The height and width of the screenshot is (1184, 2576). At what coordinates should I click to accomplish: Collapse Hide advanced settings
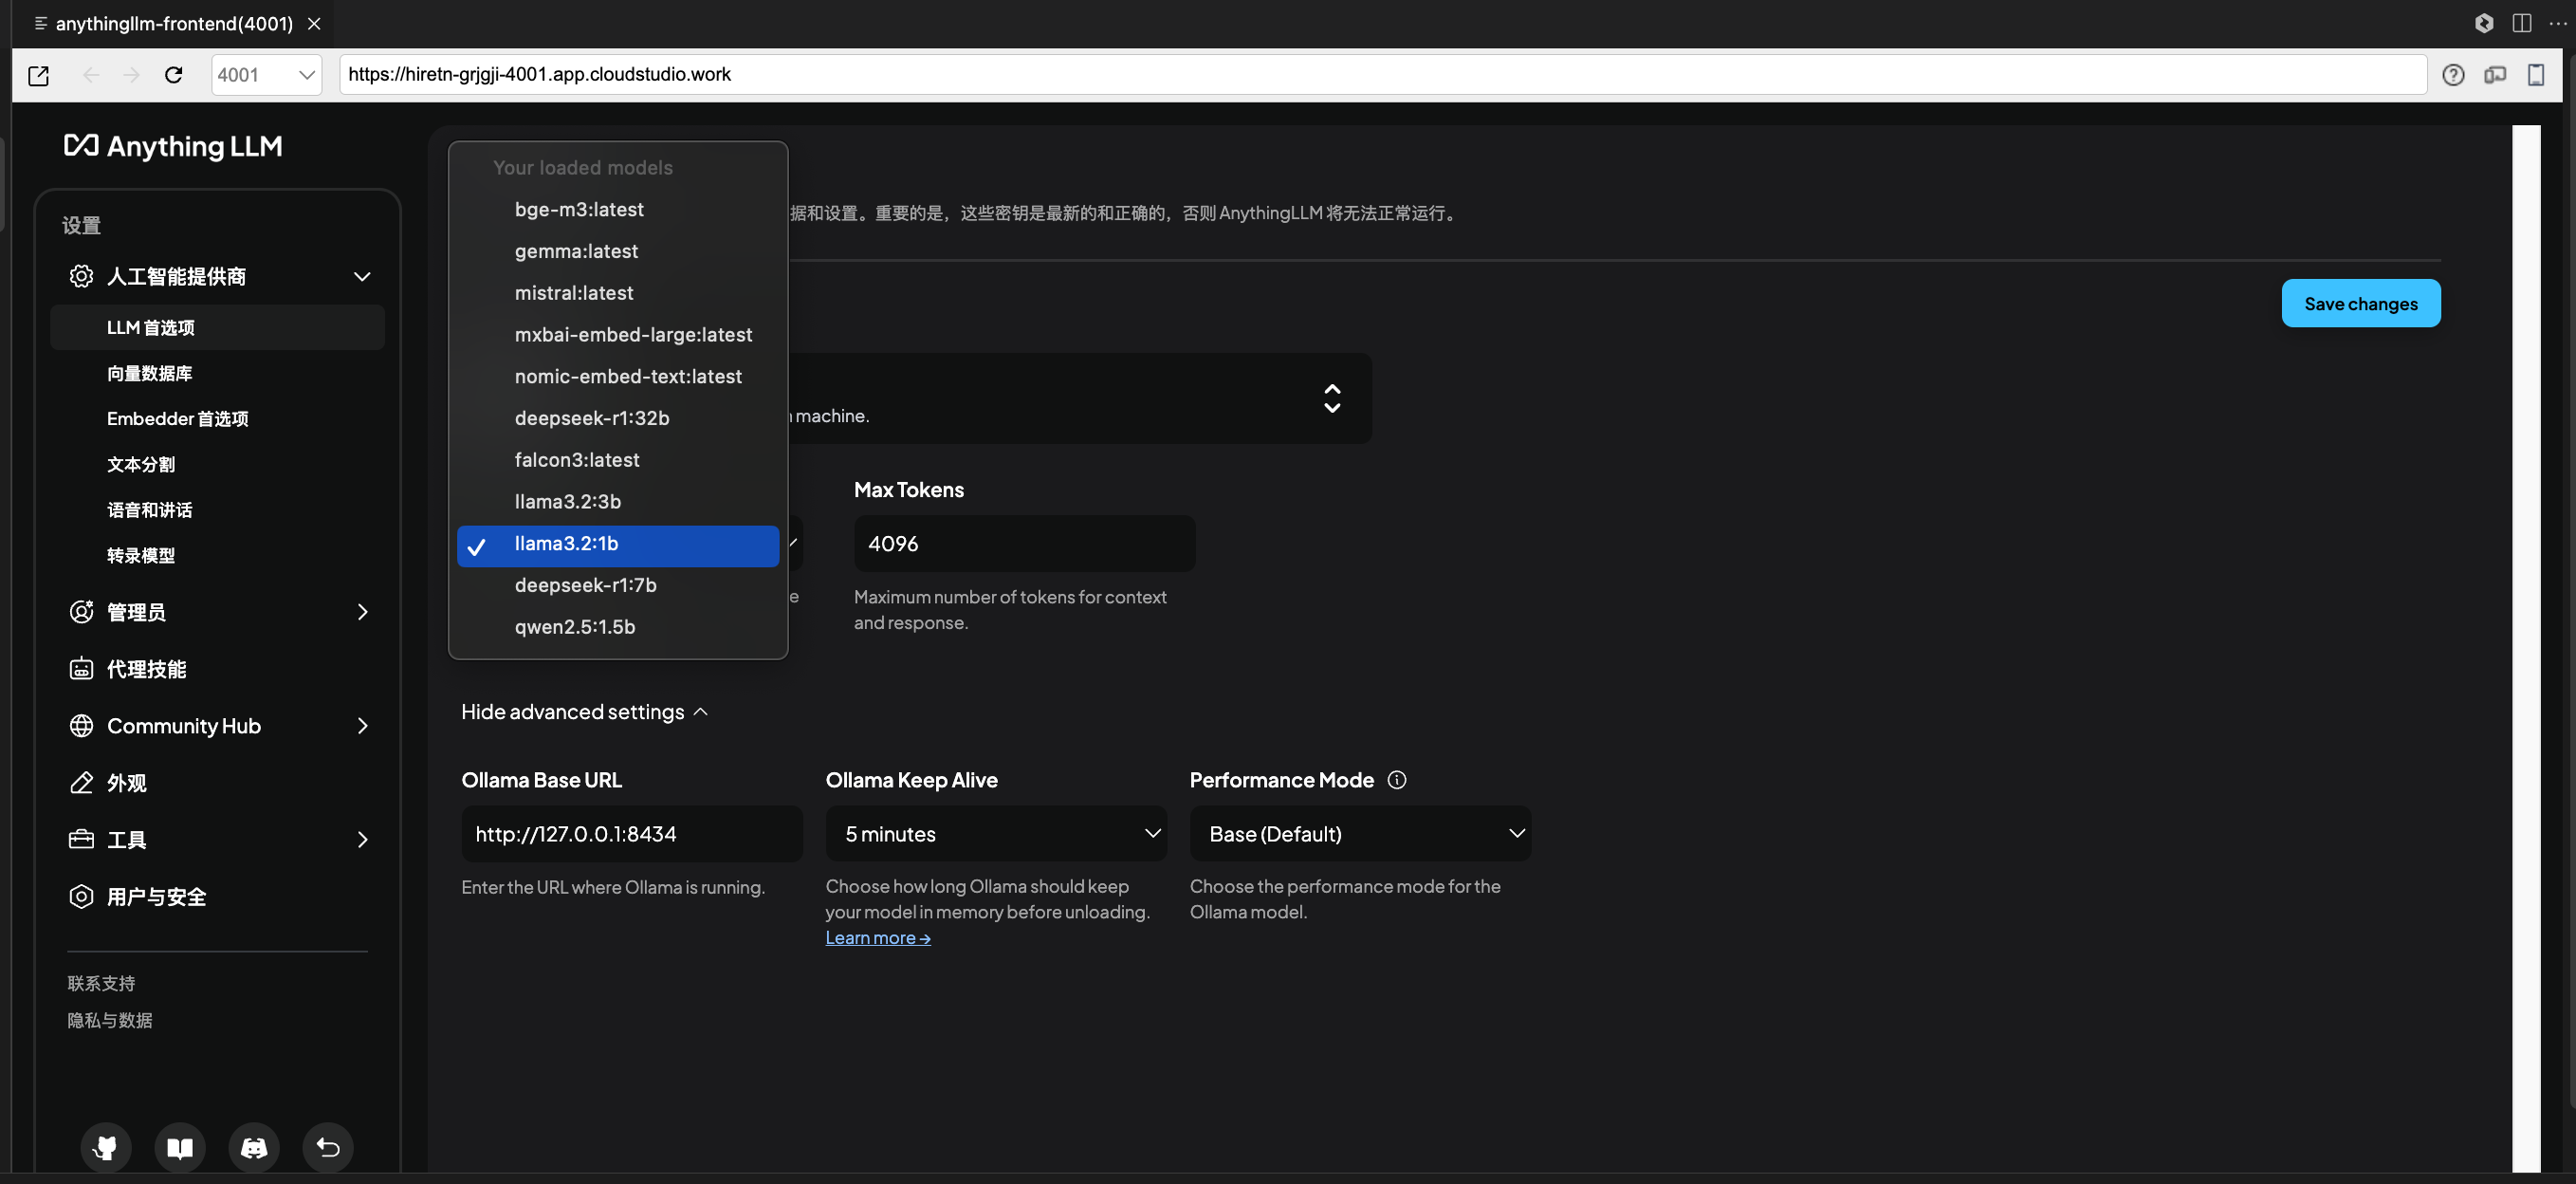(x=585, y=712)
